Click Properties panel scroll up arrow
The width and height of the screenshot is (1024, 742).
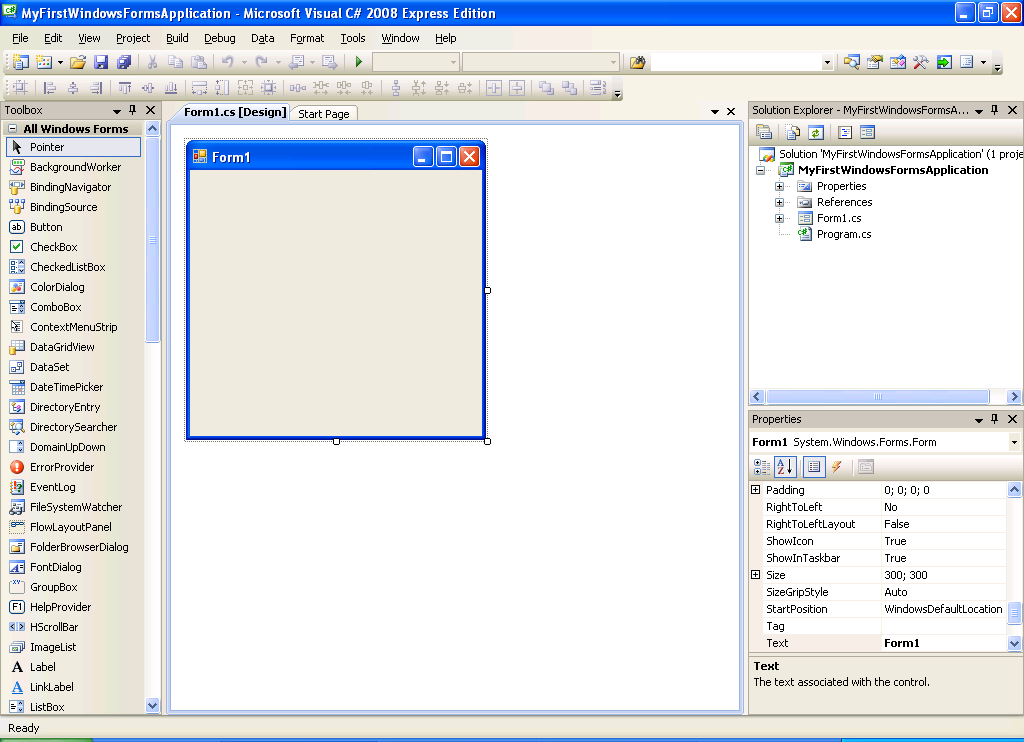click(x=1014, y=489)
